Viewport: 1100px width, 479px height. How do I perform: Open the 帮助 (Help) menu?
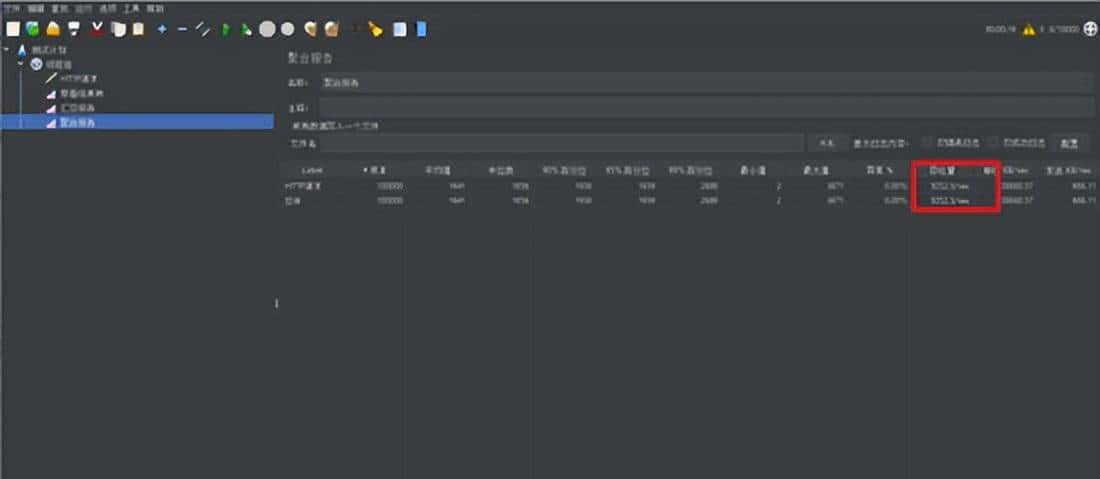tap(155, 9)
